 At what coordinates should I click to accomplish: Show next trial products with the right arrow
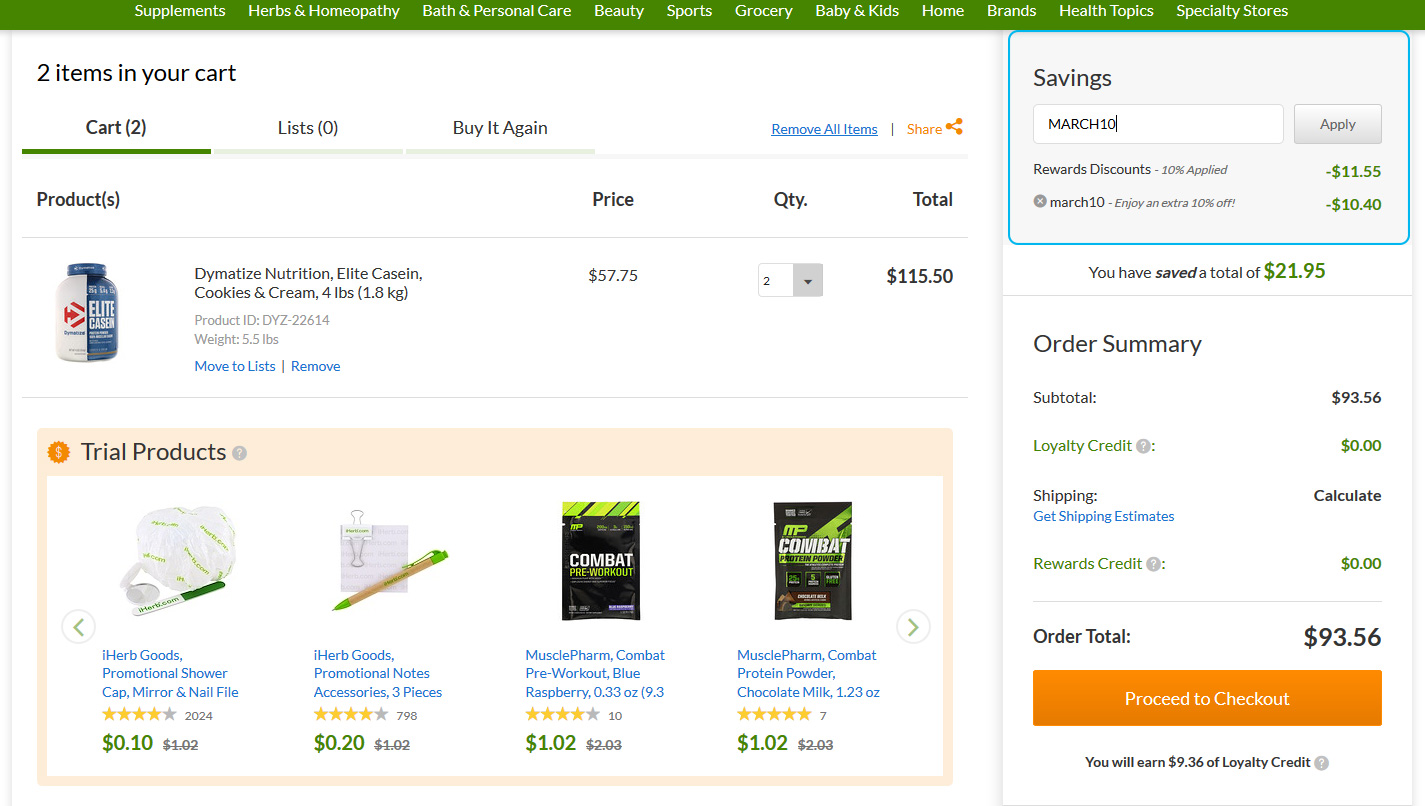click(x=913, y=627)
